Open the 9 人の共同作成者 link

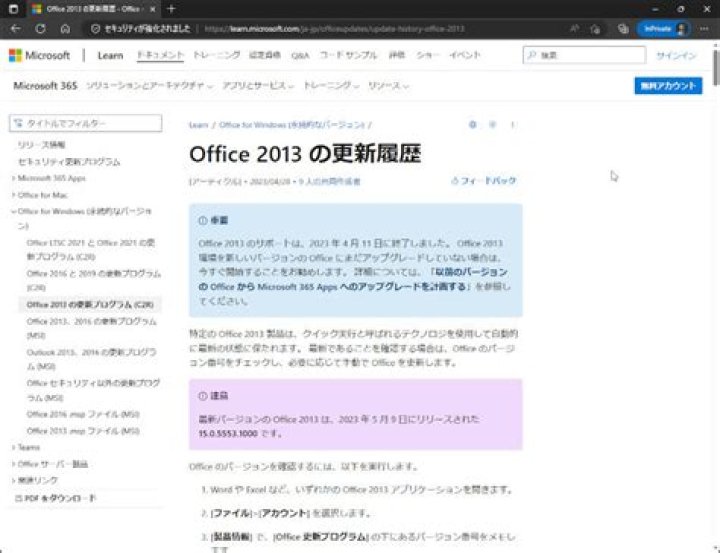point(329,181)
